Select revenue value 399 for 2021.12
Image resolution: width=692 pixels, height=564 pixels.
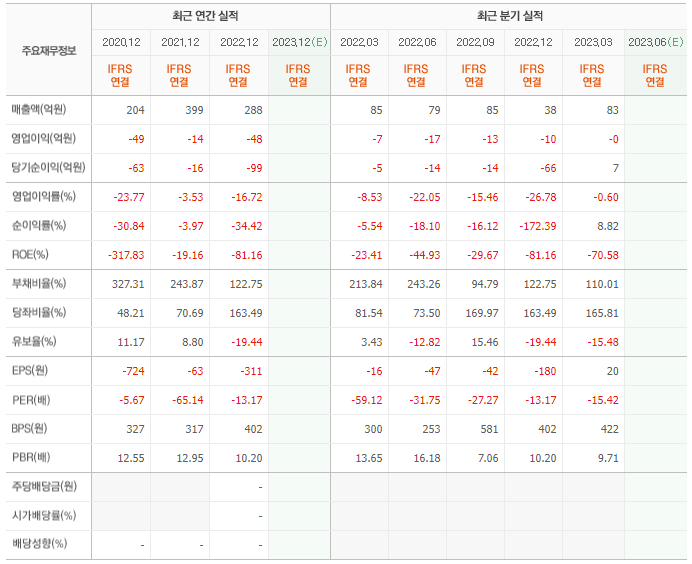[194, 110]
